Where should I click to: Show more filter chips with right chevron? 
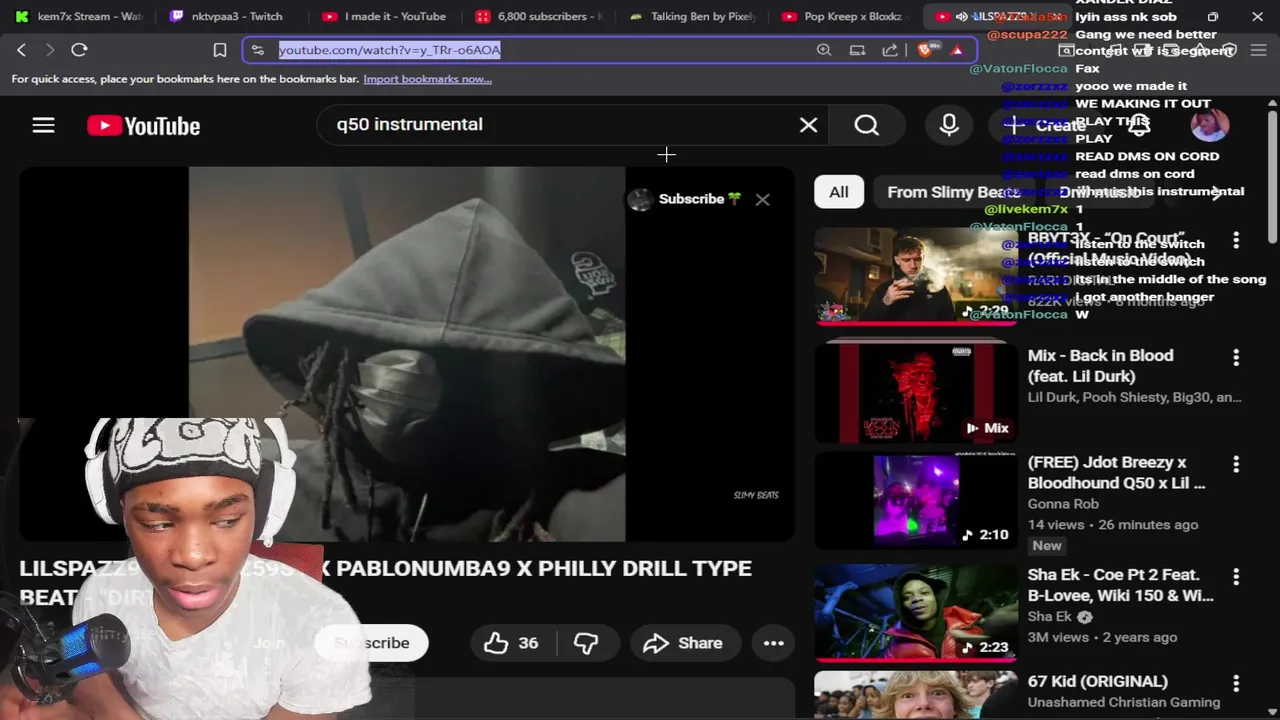(1217, 192)
